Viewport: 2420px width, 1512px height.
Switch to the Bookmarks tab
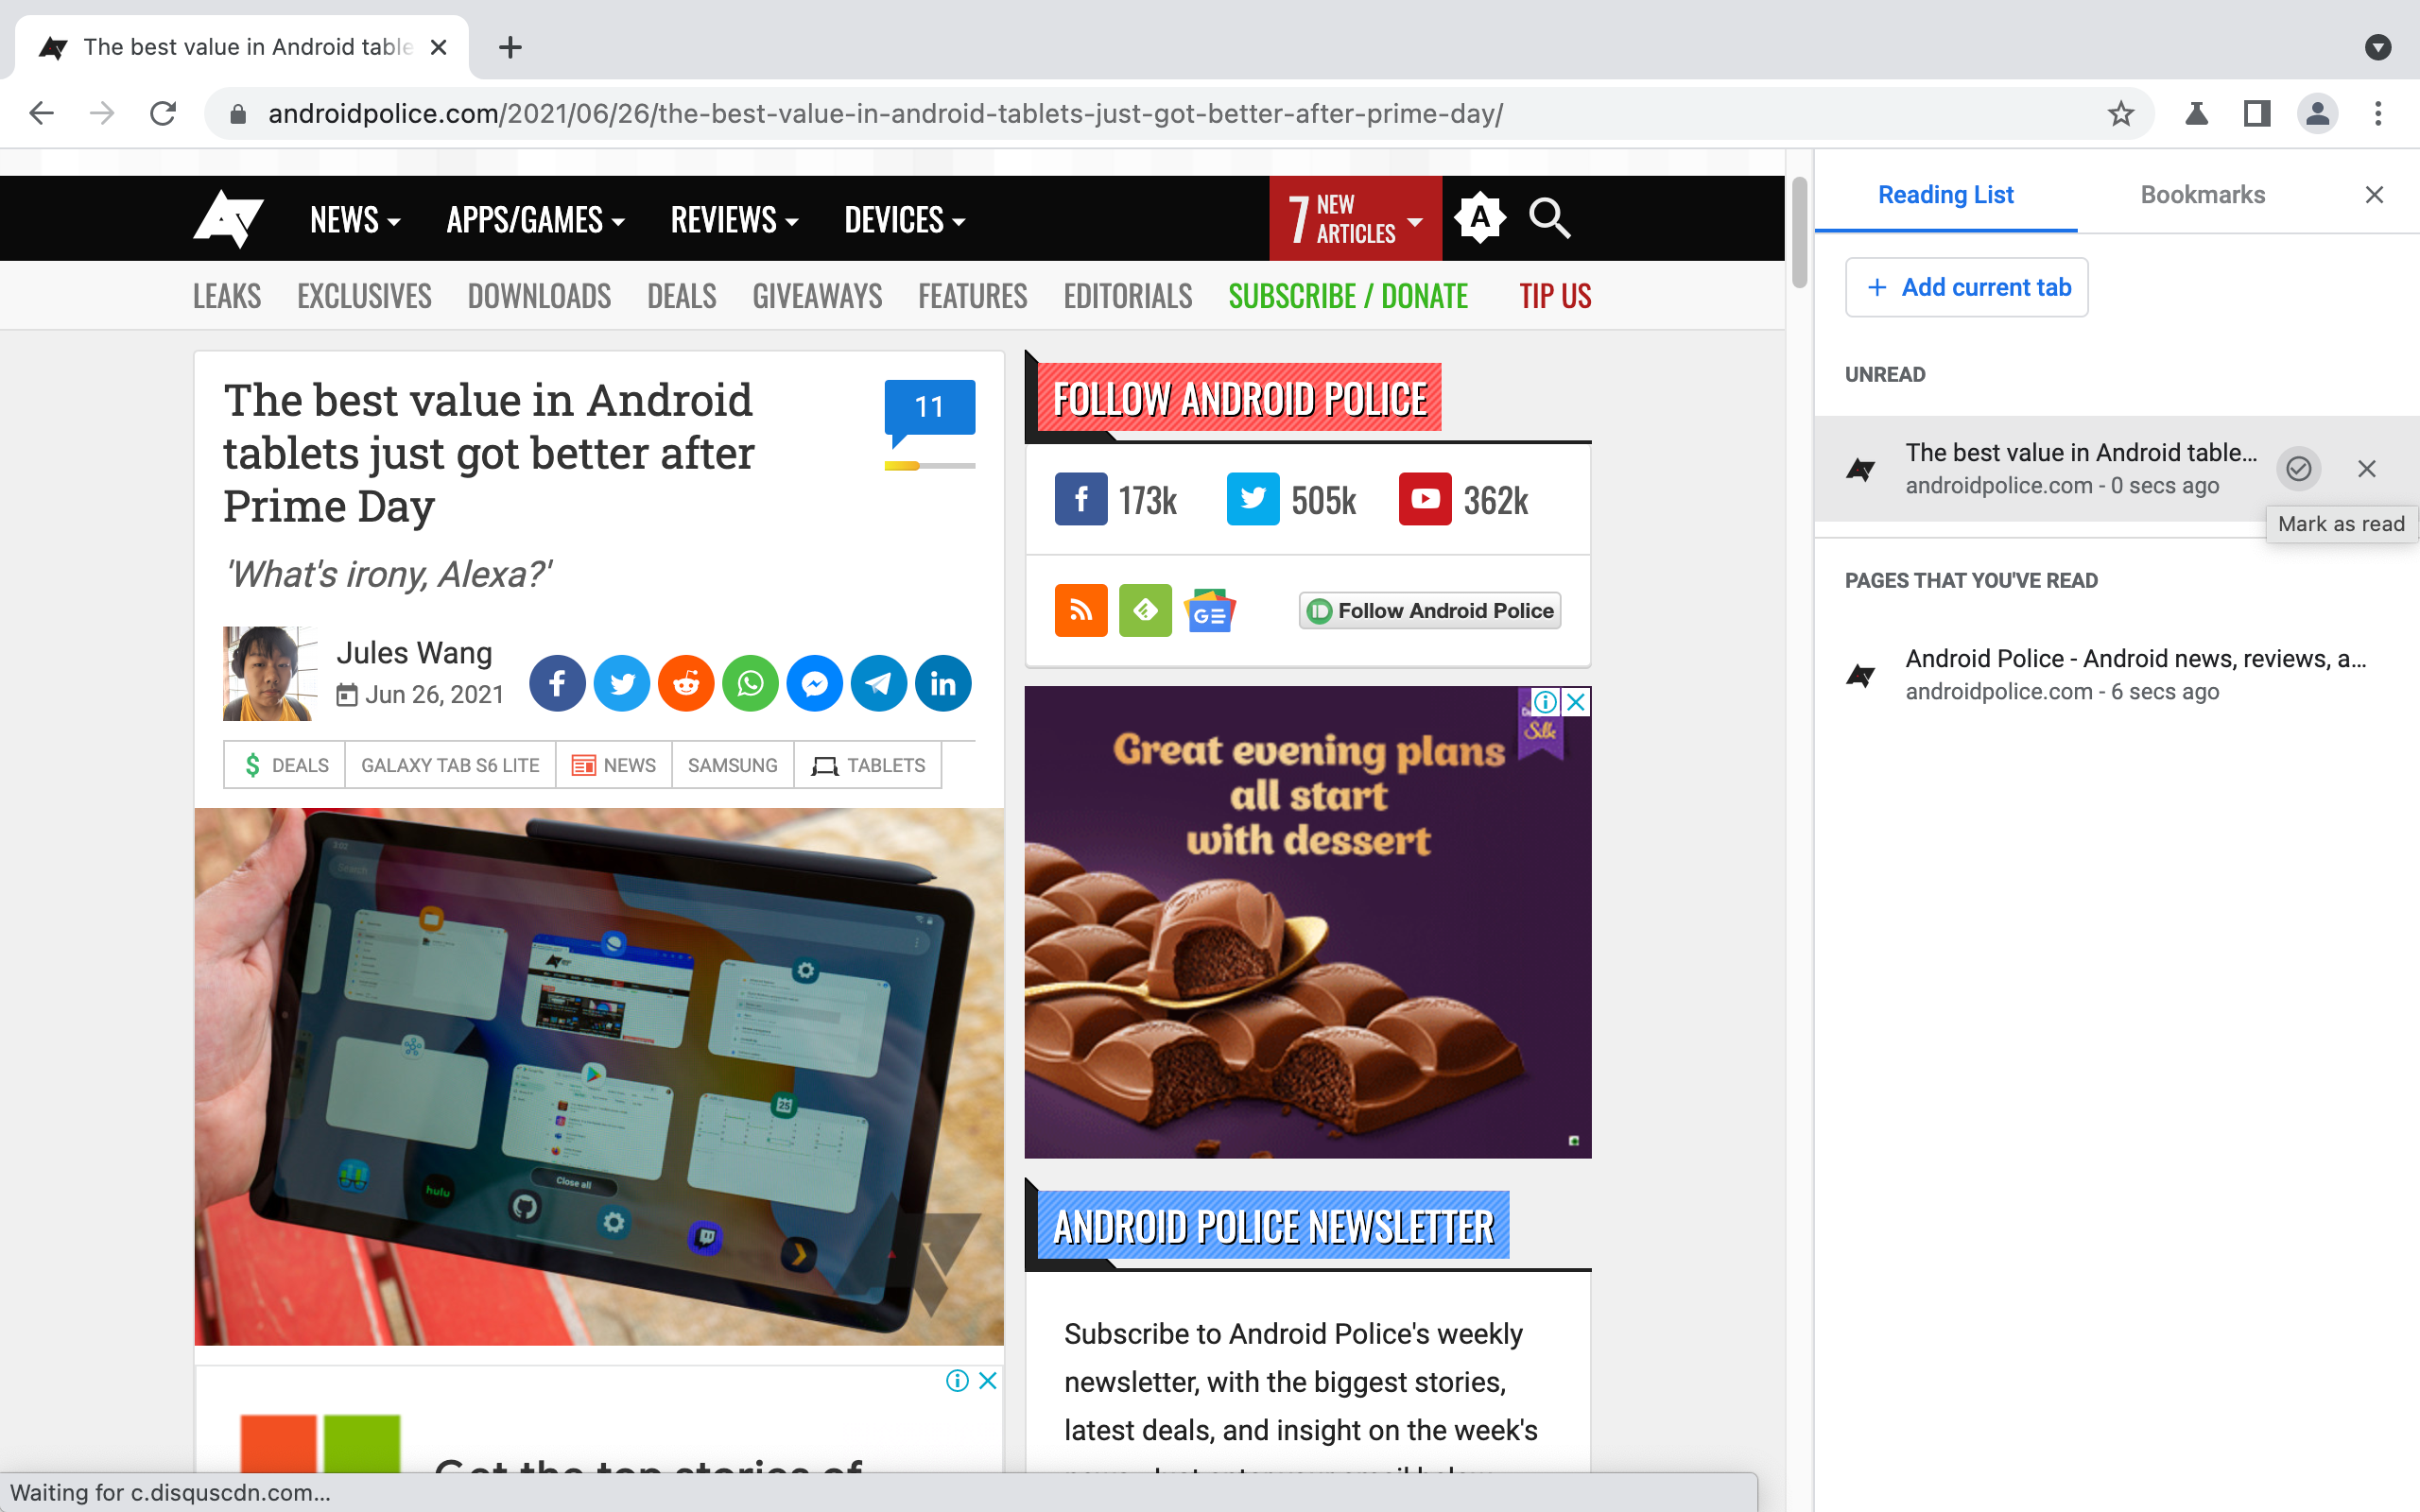click(2202, 194)
